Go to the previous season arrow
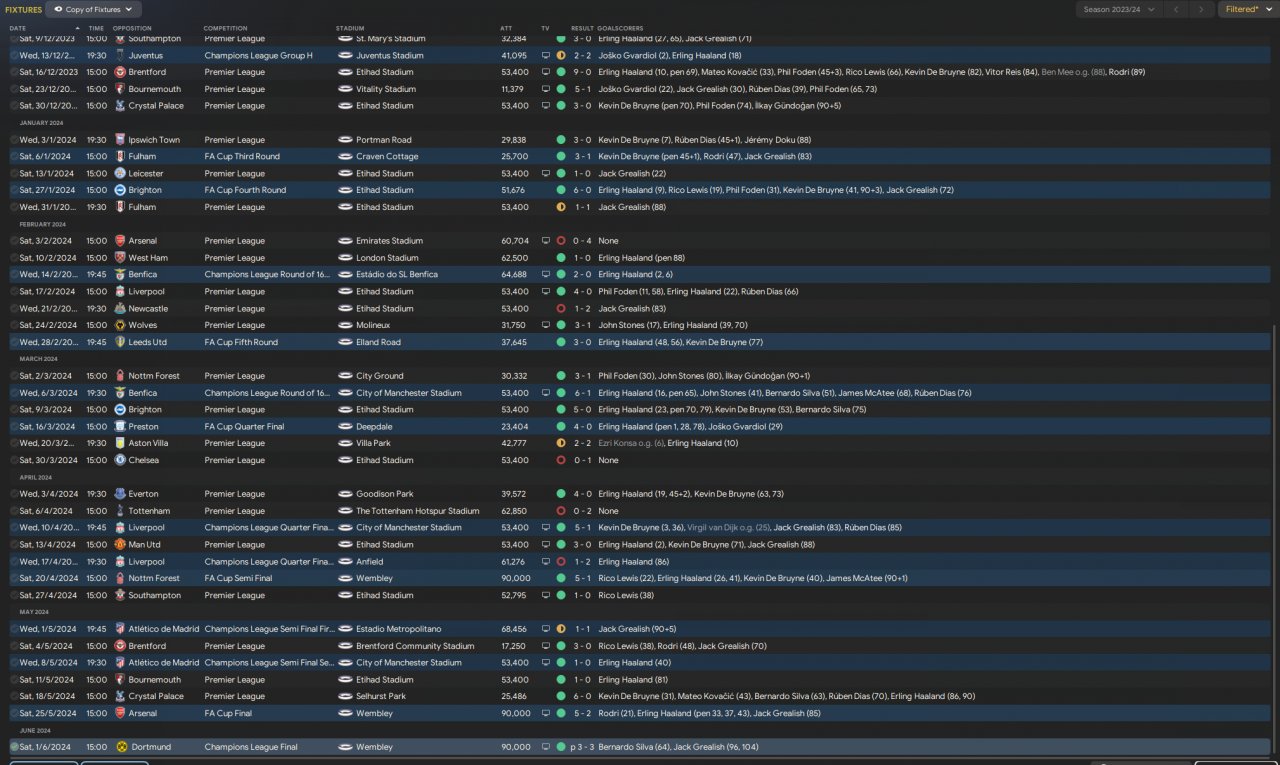This screenshot has height=765, width=1280. [x=1176, y=9]
